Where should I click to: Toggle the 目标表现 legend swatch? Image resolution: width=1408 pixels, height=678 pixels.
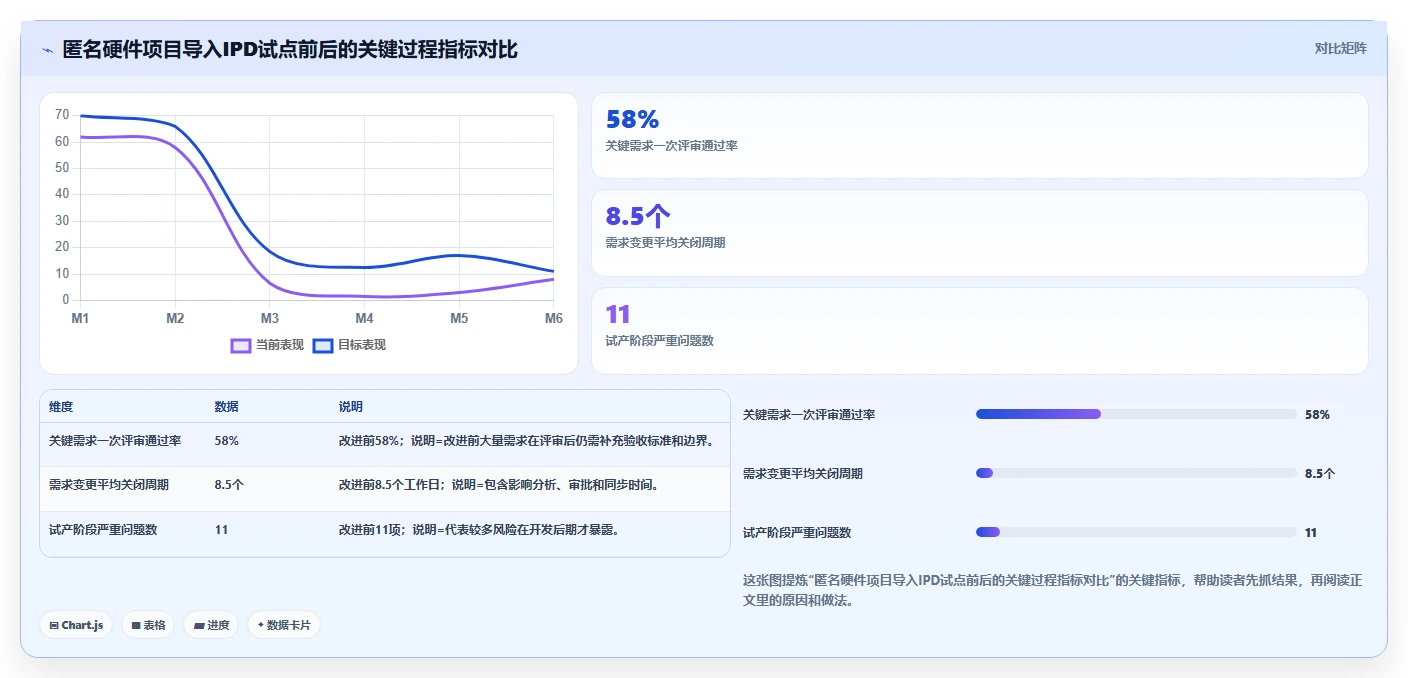point(323,345)
